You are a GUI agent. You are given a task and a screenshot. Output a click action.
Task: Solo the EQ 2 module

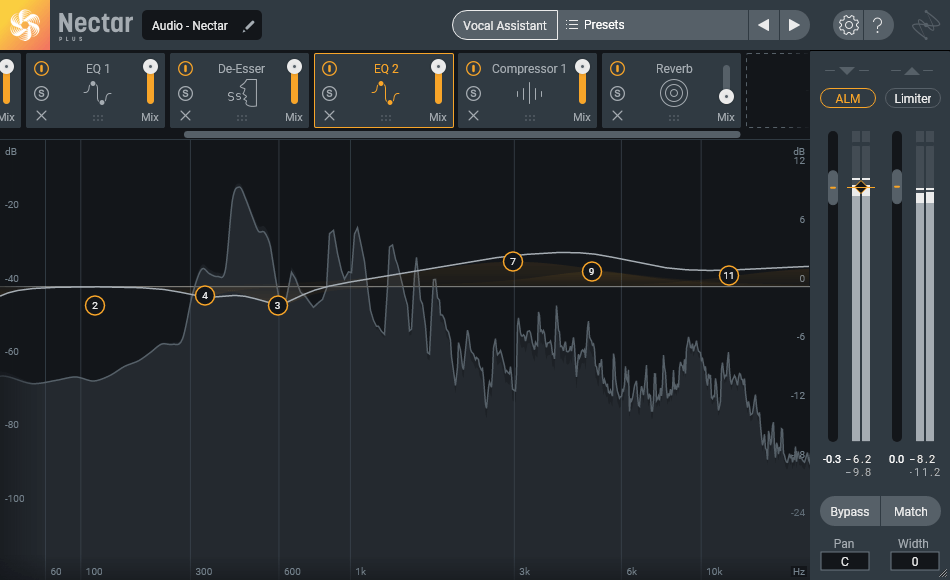tap(330, 93)
